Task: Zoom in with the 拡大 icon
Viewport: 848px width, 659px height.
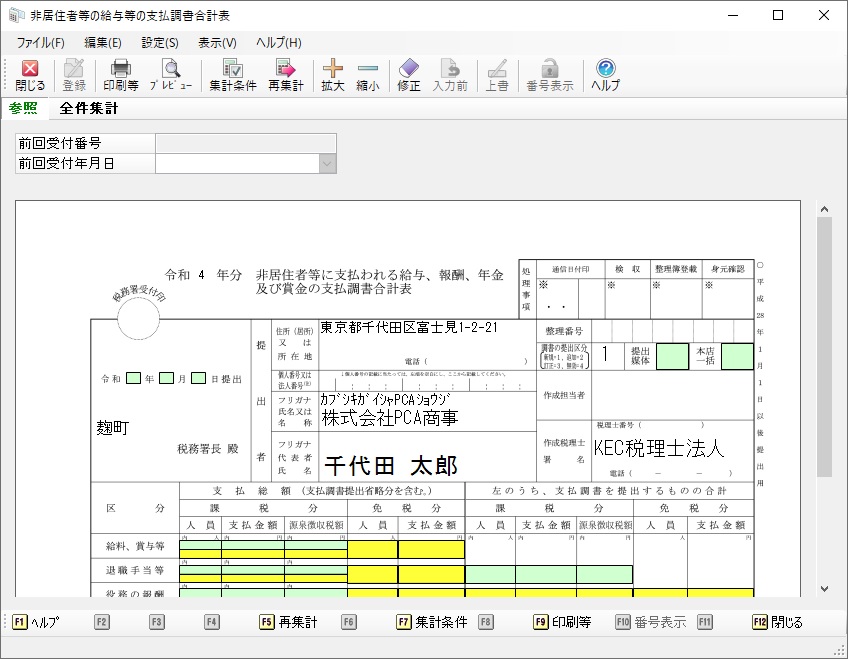Action: (x=332, y=75)
